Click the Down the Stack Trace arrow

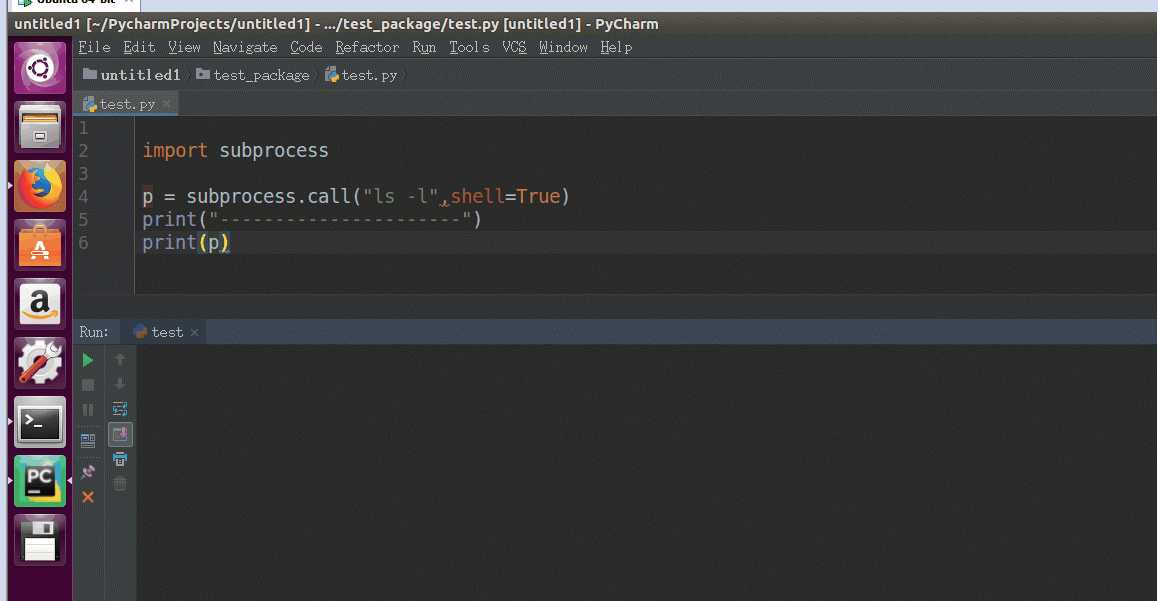pos(120,384)
